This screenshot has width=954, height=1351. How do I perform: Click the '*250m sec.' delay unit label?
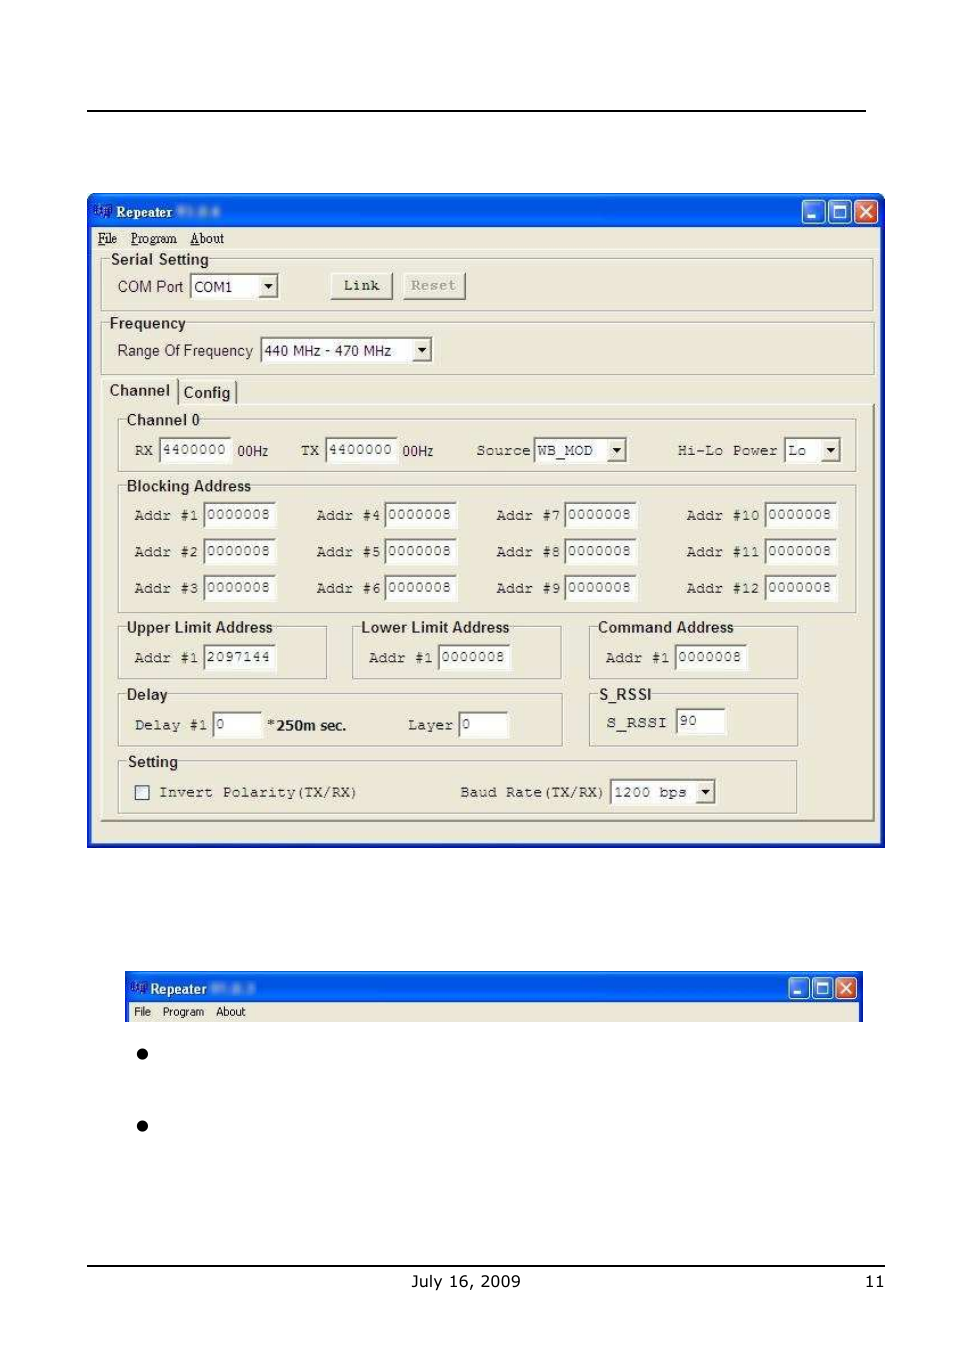(307, 726)
